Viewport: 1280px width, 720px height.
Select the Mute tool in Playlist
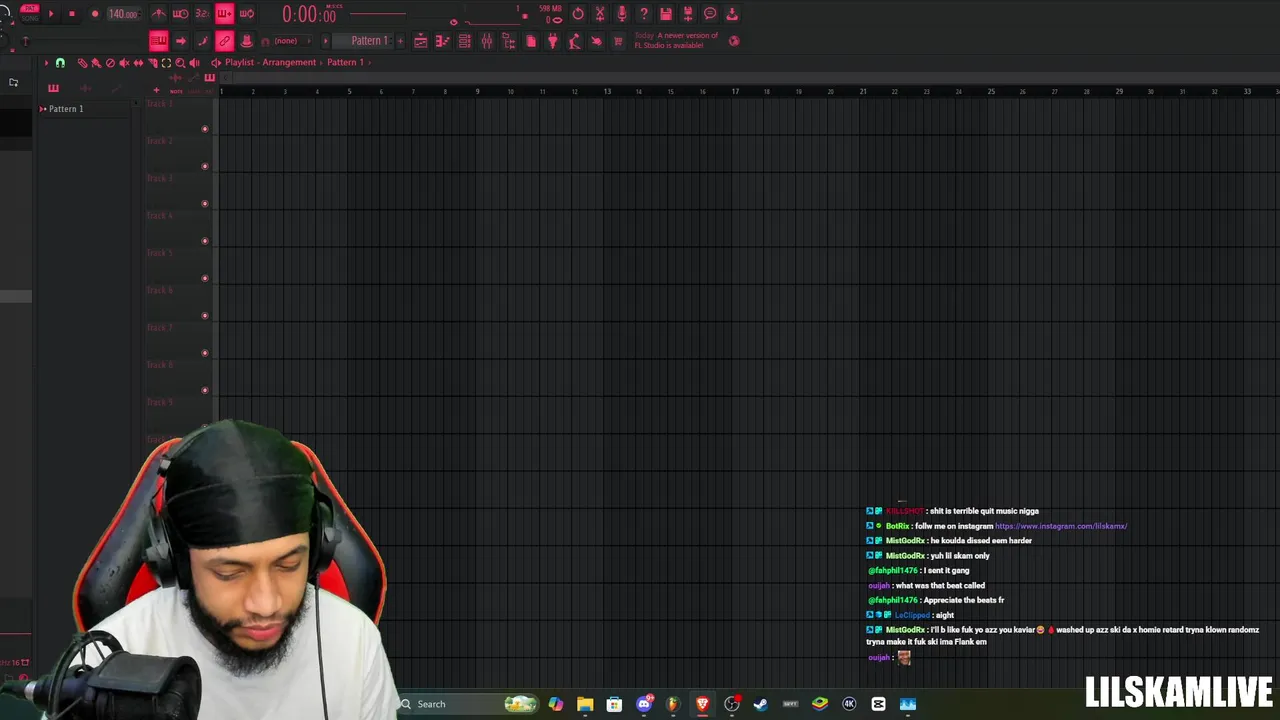124,62
